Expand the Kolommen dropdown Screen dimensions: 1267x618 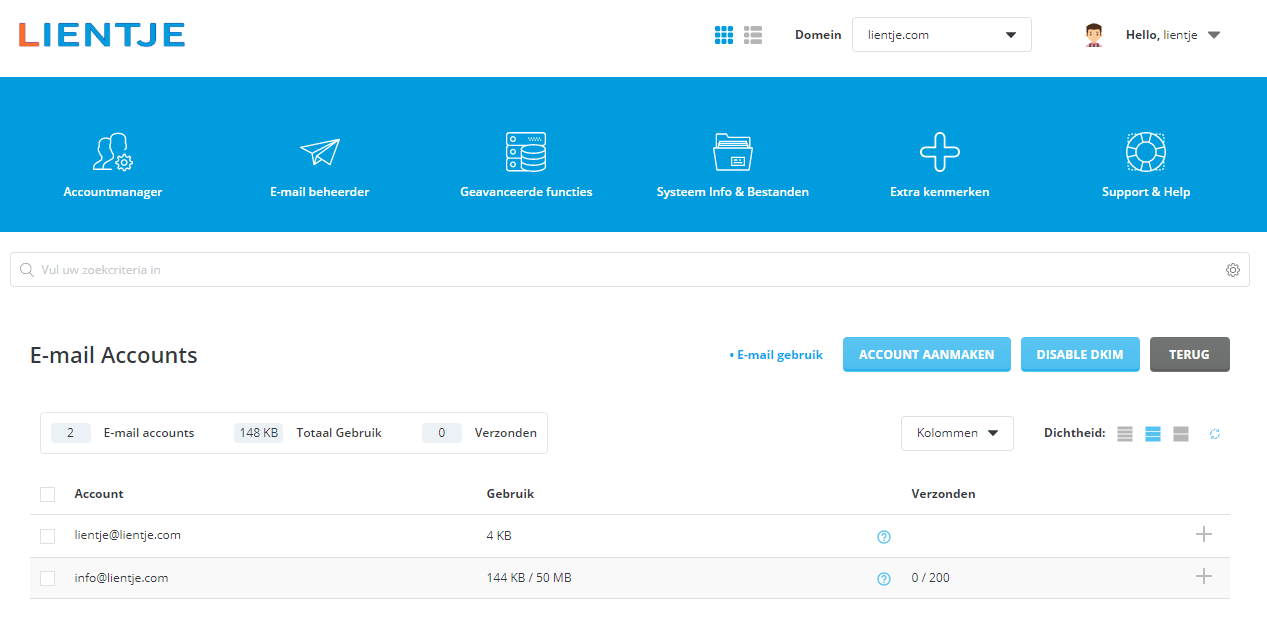957,433
